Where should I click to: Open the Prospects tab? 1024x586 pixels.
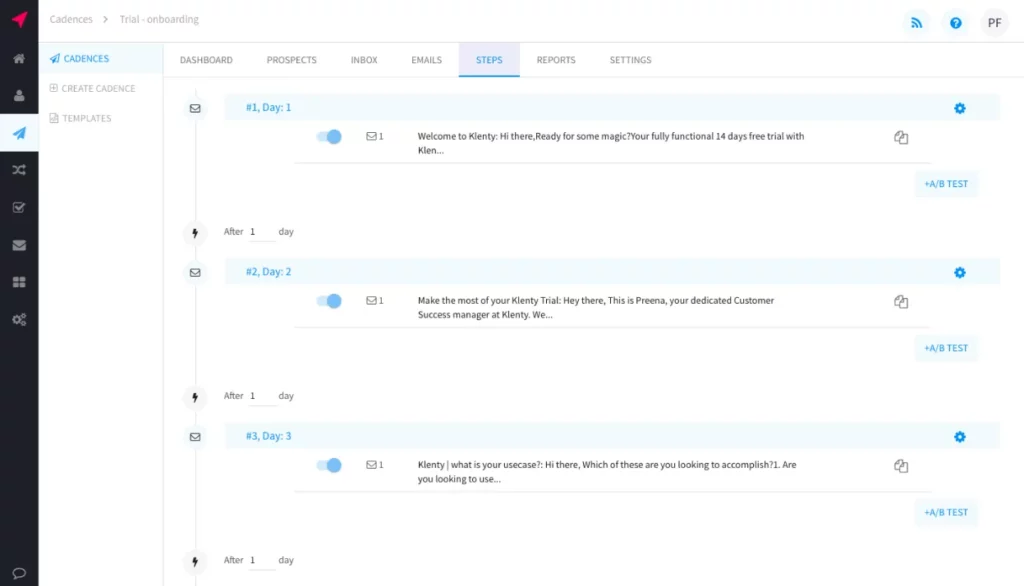[x=291, y=60]
